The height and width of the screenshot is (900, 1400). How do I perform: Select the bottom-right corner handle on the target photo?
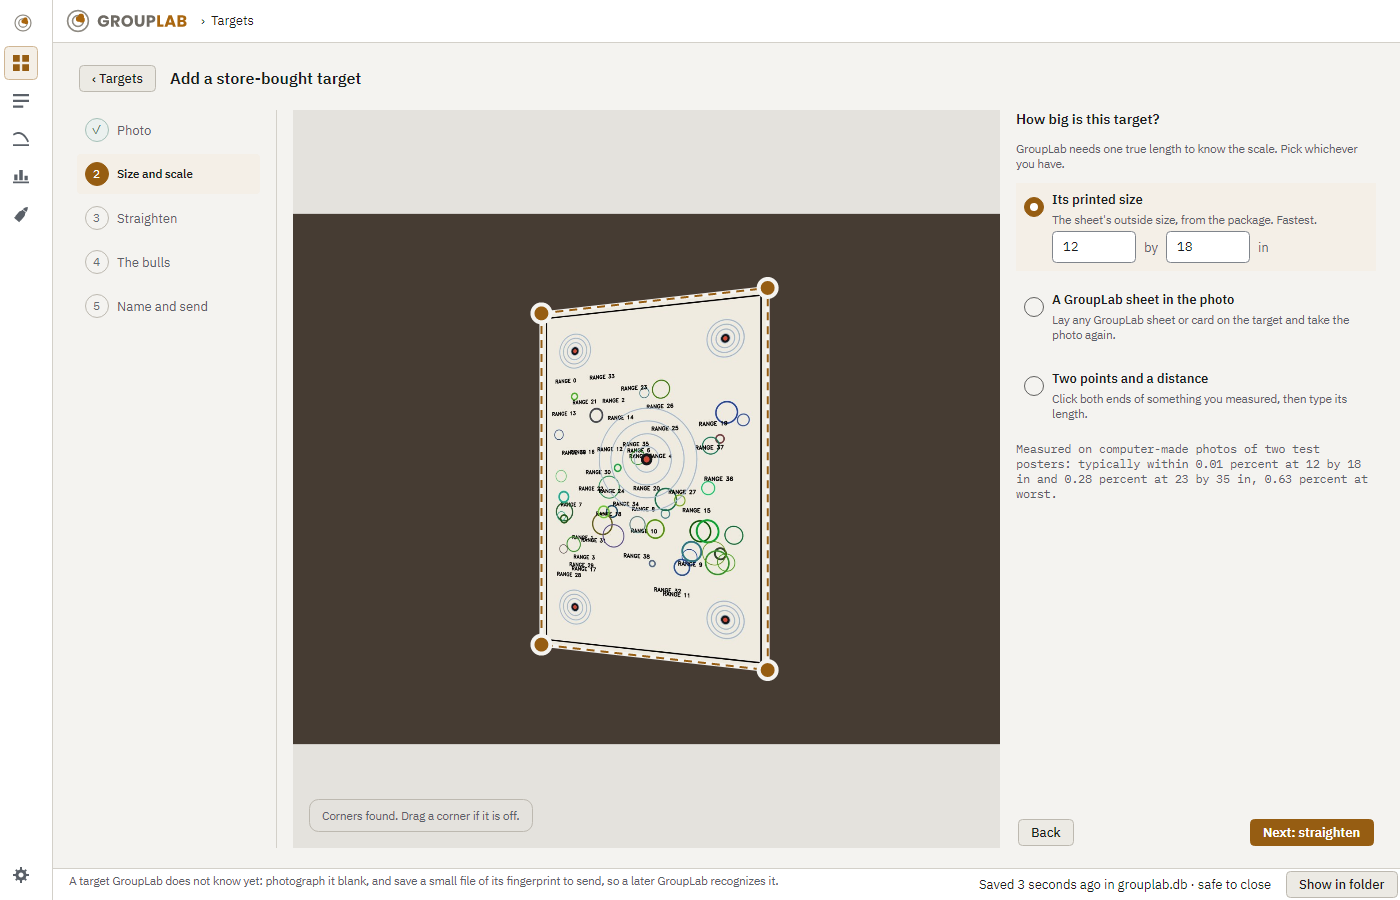coord(768,670)
